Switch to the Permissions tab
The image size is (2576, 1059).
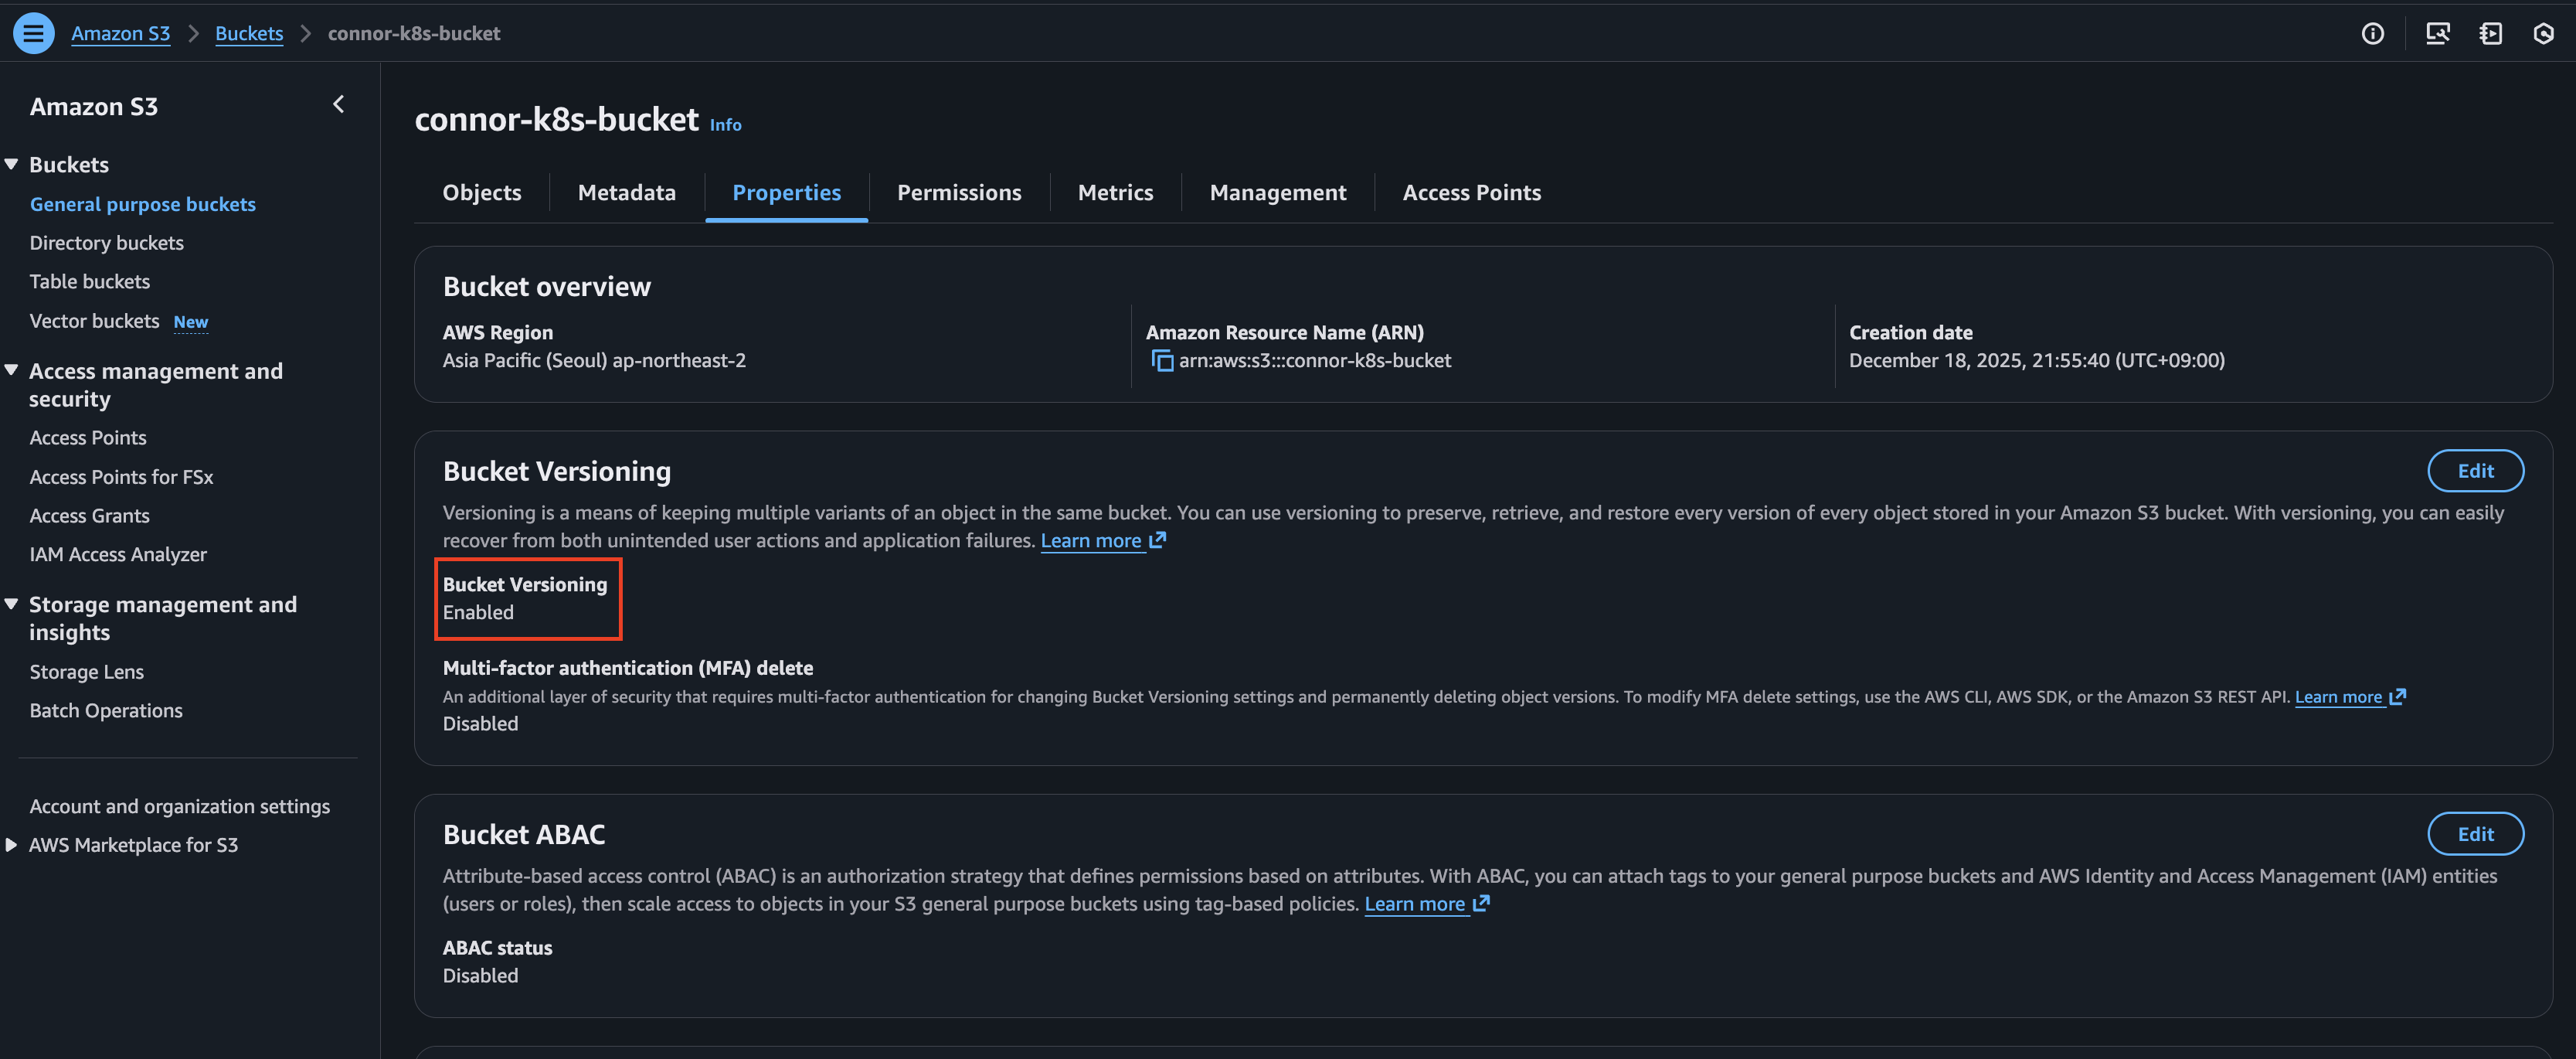click(x=958, y=193)
